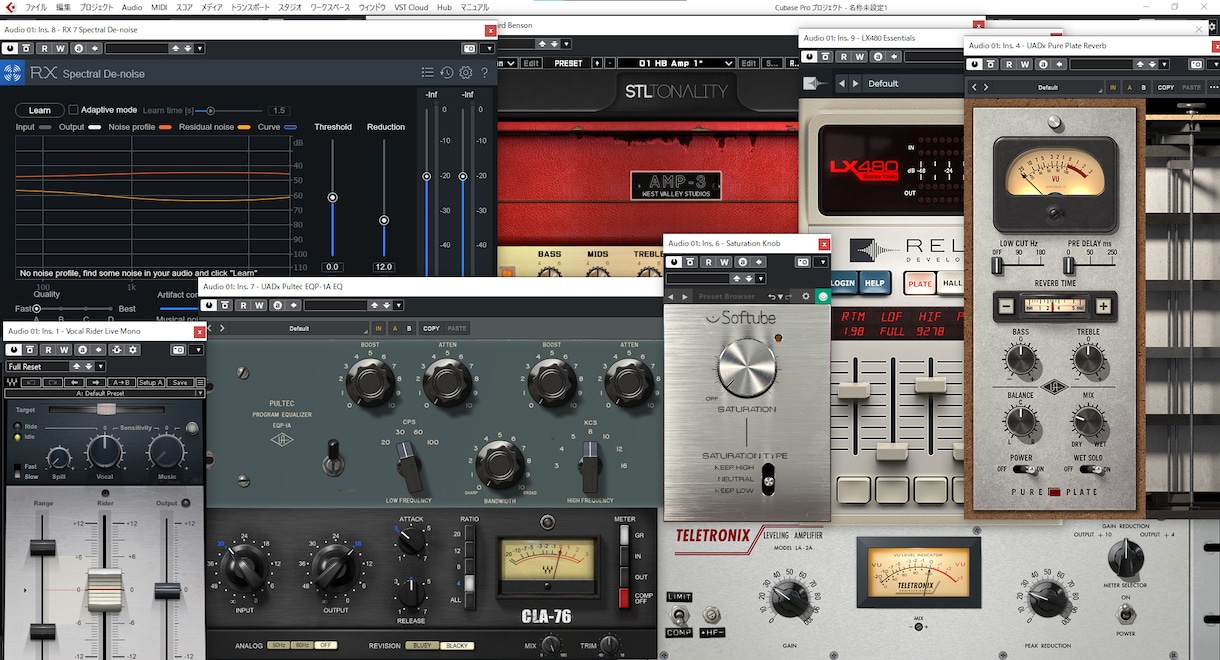1220x660 pixels.
Task: Increase reverb time with plus button on Pure Plate
Action: (1103, 306)
